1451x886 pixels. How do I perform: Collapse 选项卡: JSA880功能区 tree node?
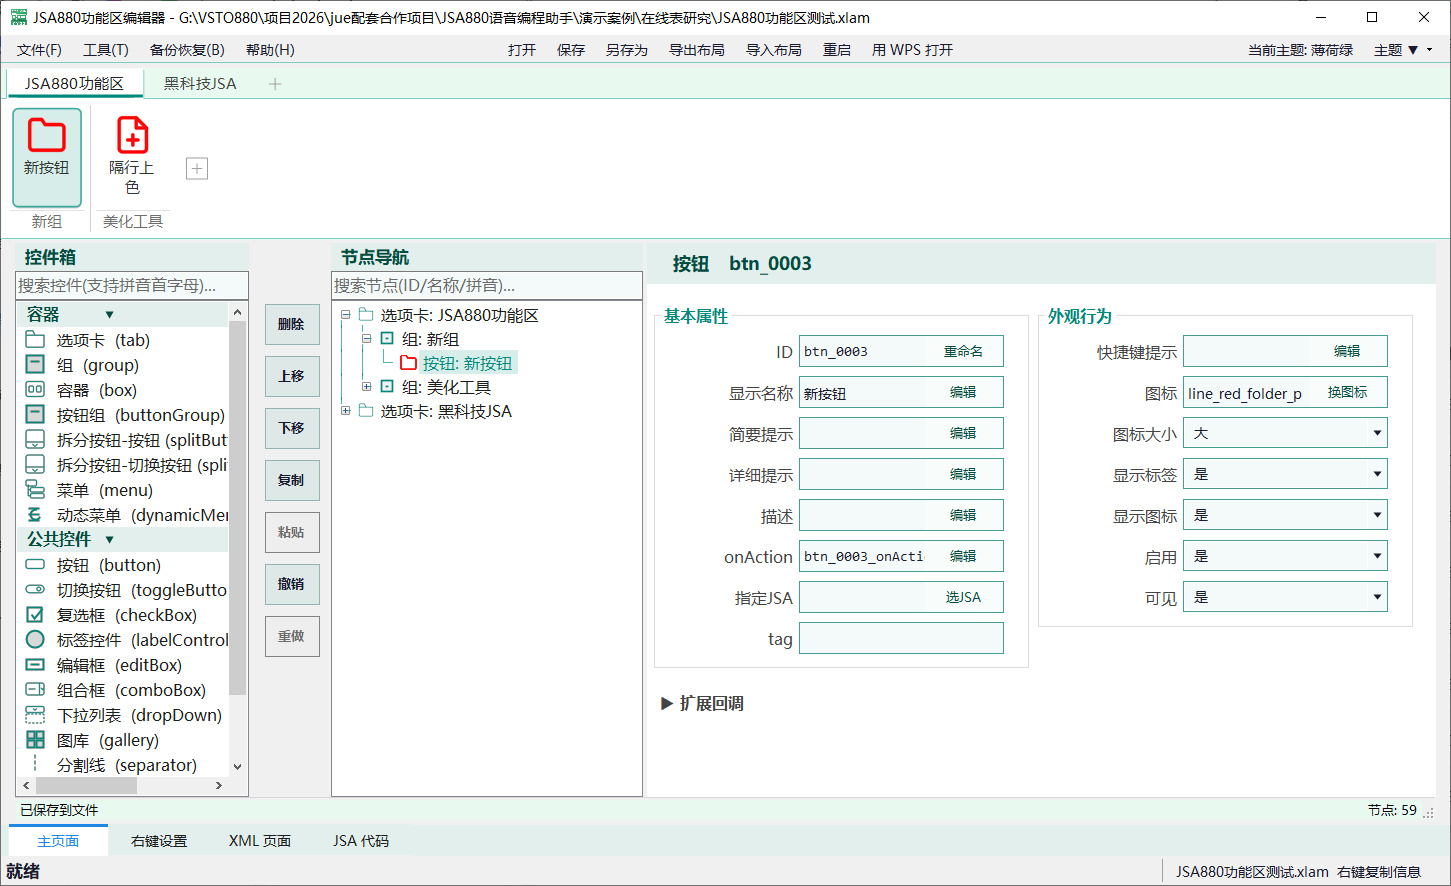pyautogui.click(x=346, y=315)
